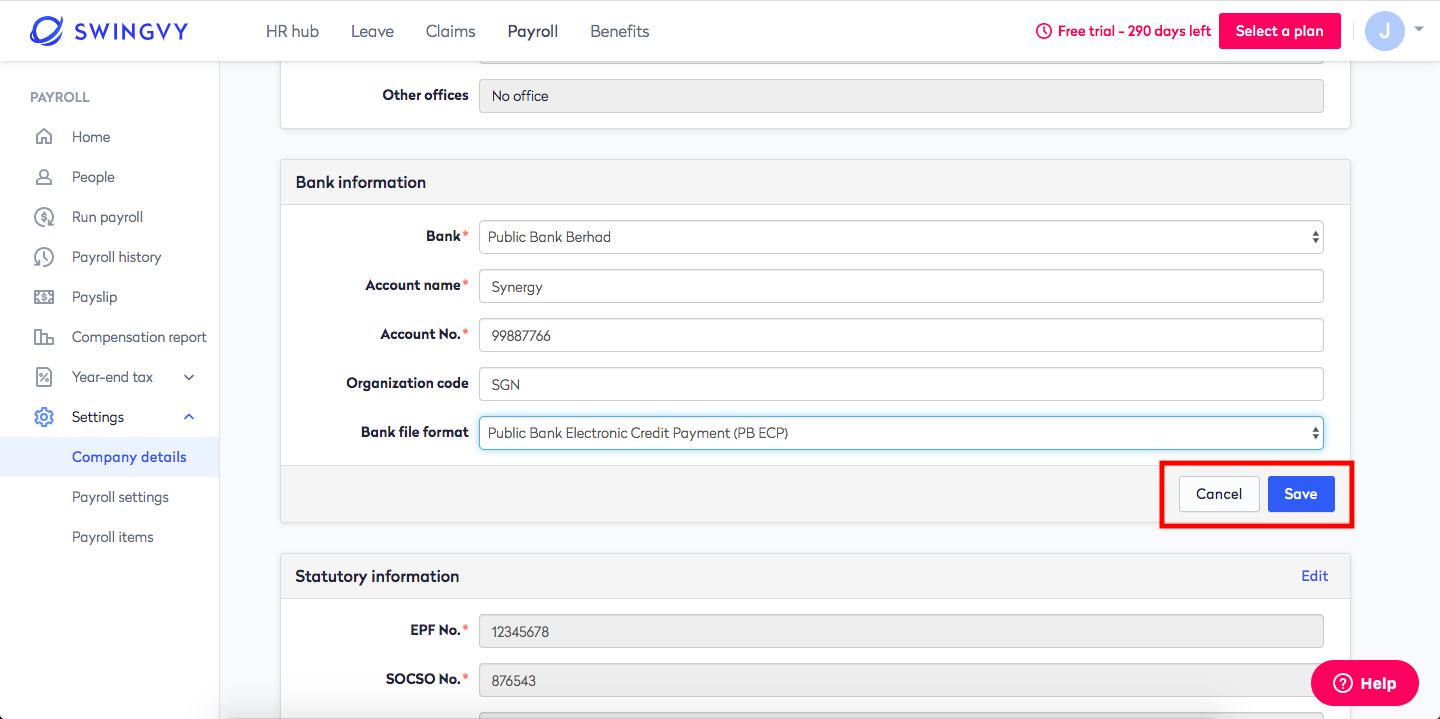Click the Help button
The height and width of the screenshot is (719, 1440).
pyautogui.click(x=1365, y=684)
